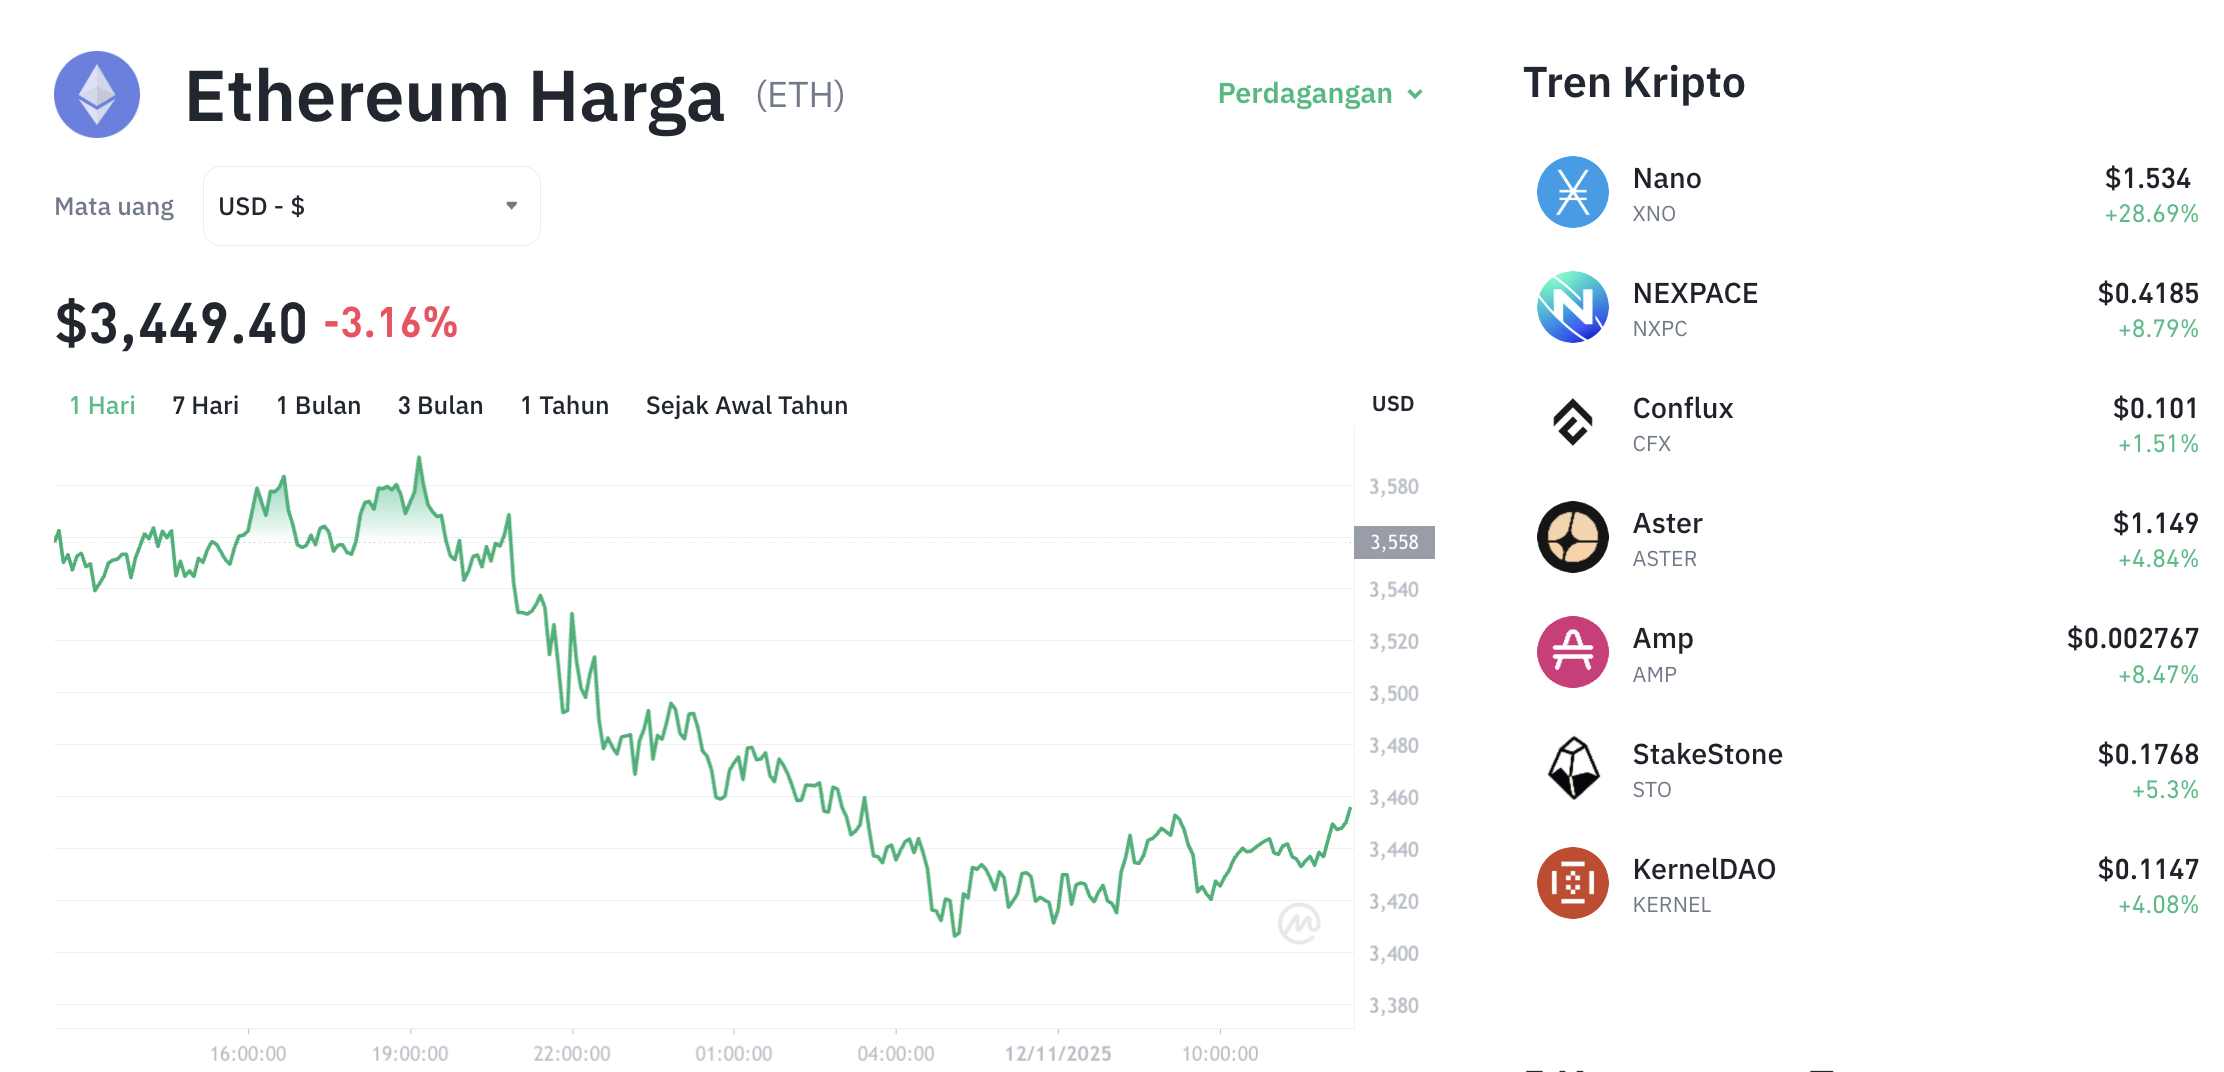Switch to the 7 Hari tab
This screenshot has height=1072, width=2224.
click(x=204, y=405)
